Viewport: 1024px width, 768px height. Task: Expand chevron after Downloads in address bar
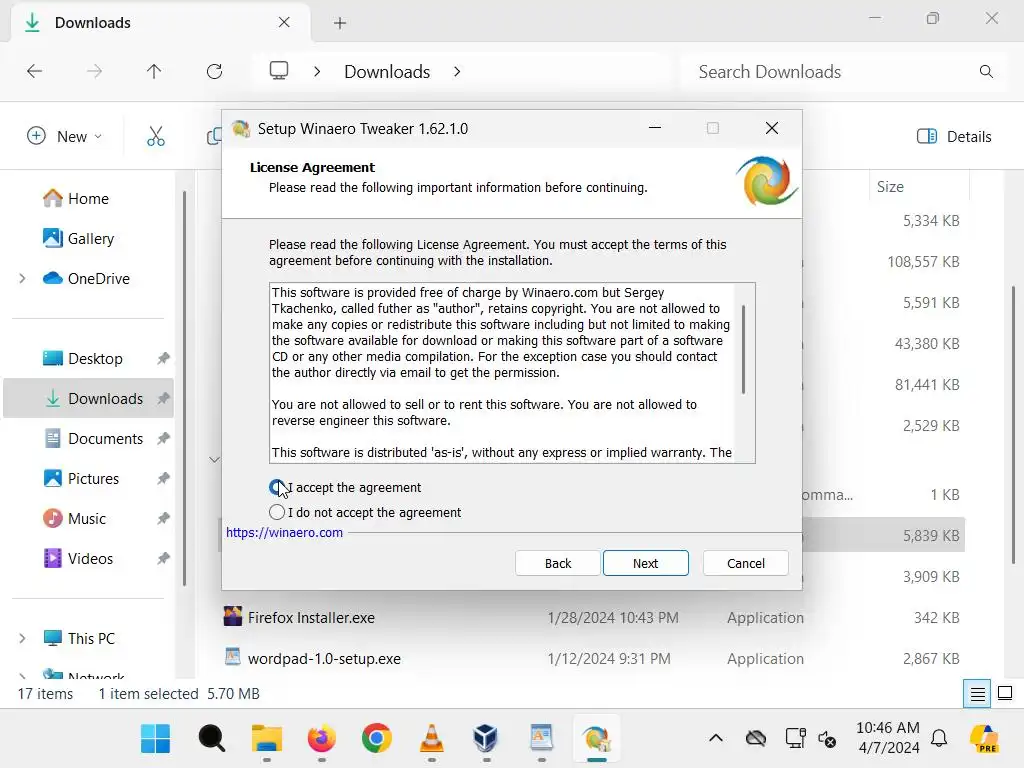[x=457, y=71]
